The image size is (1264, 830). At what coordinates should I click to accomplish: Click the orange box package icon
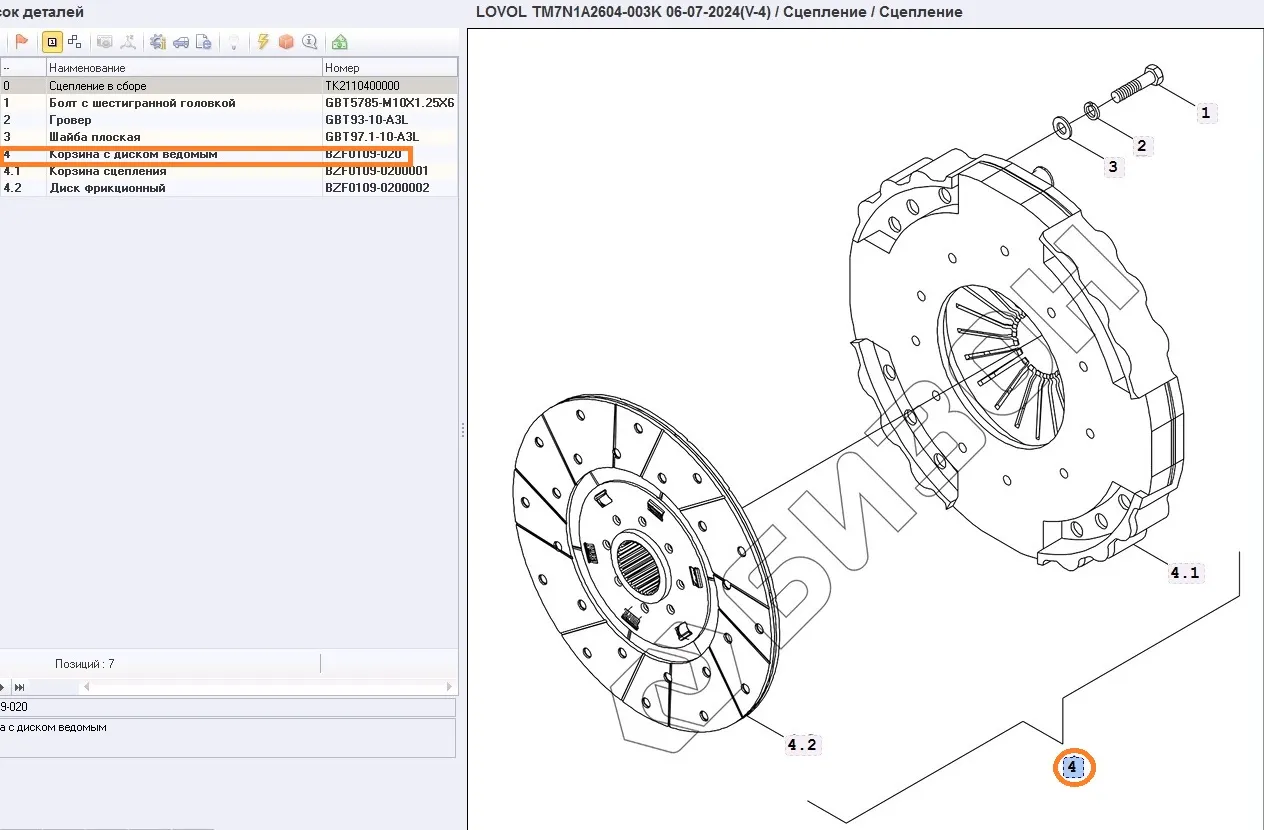click(x=286, y=42)
